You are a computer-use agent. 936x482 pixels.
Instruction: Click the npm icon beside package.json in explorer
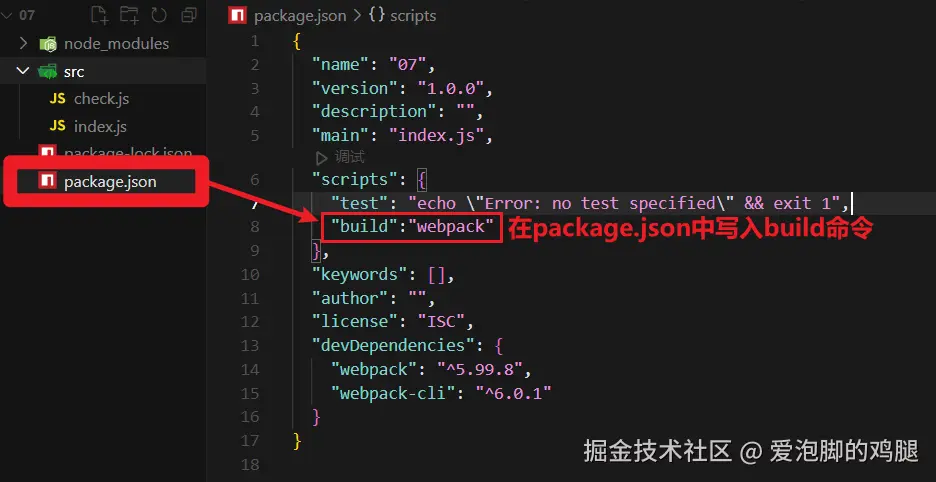pos(47,181)
